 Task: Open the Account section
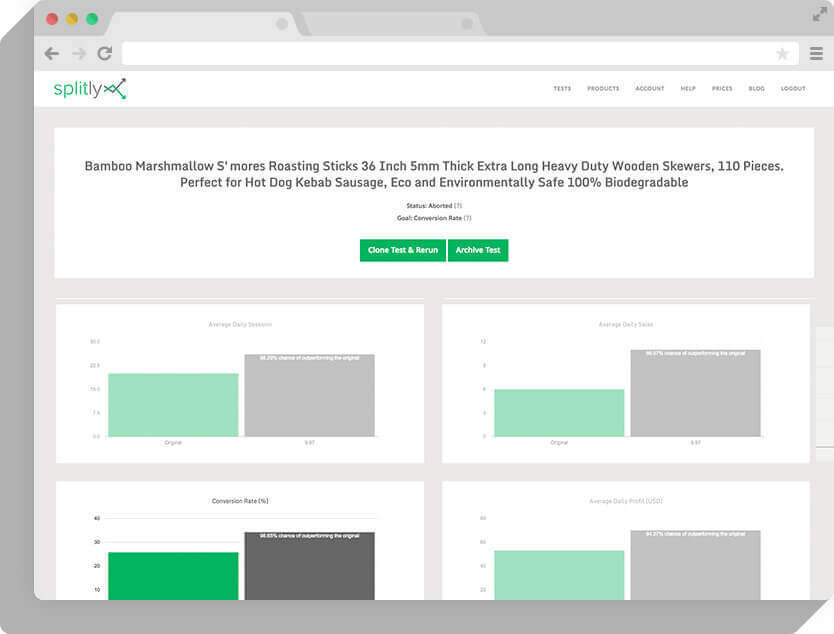point(649,89)
